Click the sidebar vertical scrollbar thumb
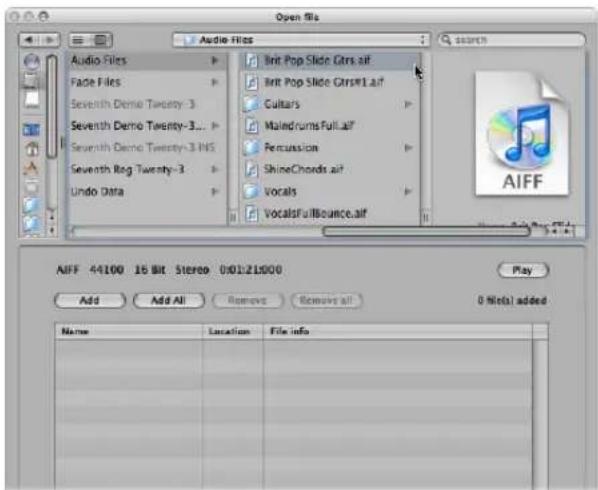598x490 pixels. [x=51, y=106]
